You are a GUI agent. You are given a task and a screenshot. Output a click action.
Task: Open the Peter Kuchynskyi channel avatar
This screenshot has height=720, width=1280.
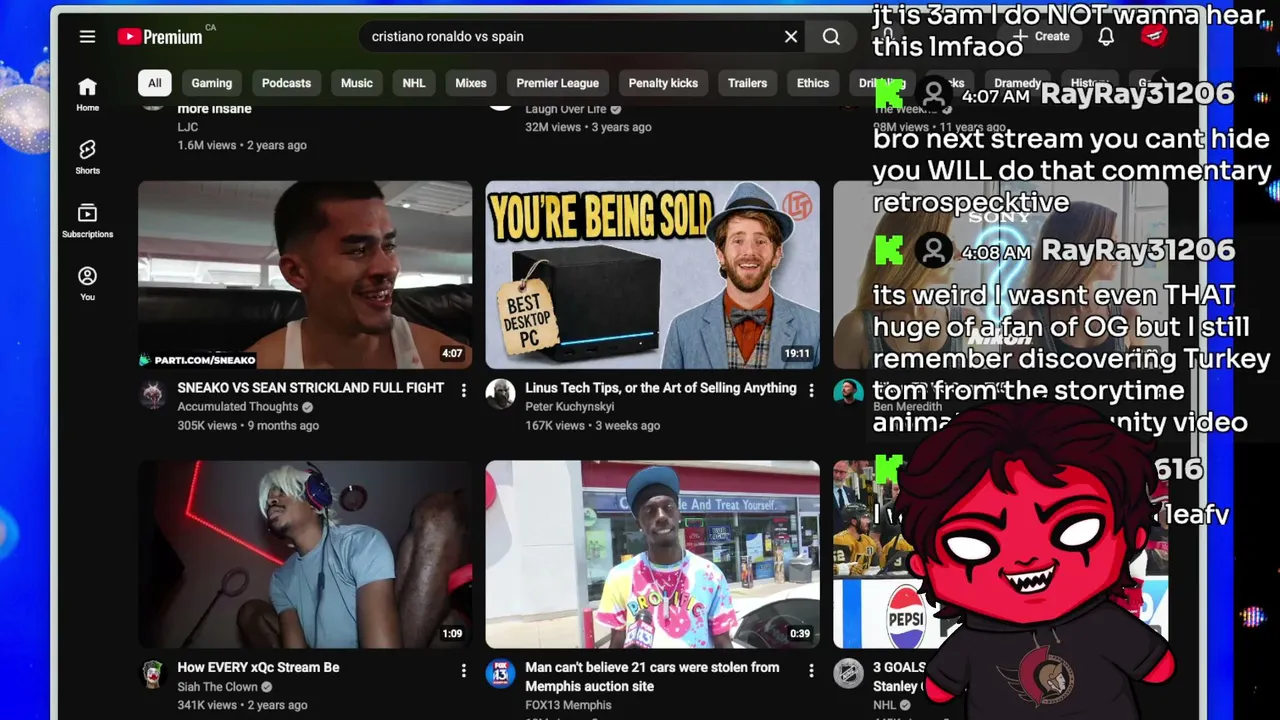[x=500, y=394]
